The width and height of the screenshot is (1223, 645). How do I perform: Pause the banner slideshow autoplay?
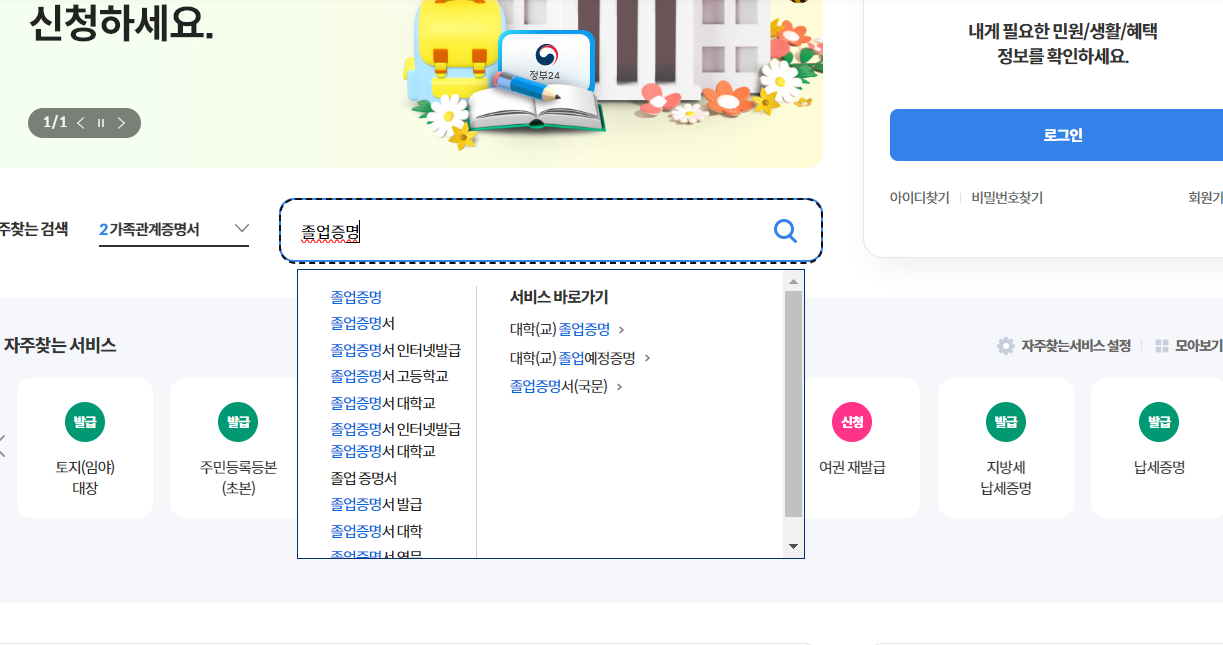[x=99, y=123]
